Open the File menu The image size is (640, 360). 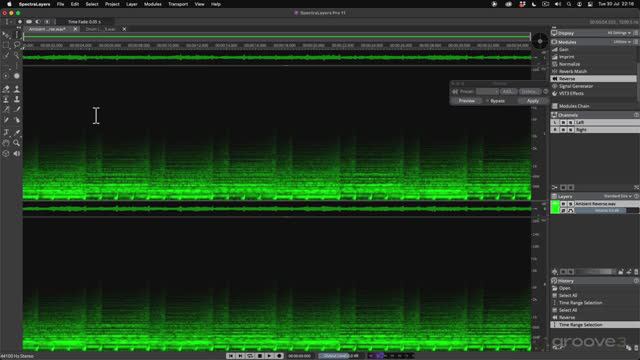click(60, 4)
